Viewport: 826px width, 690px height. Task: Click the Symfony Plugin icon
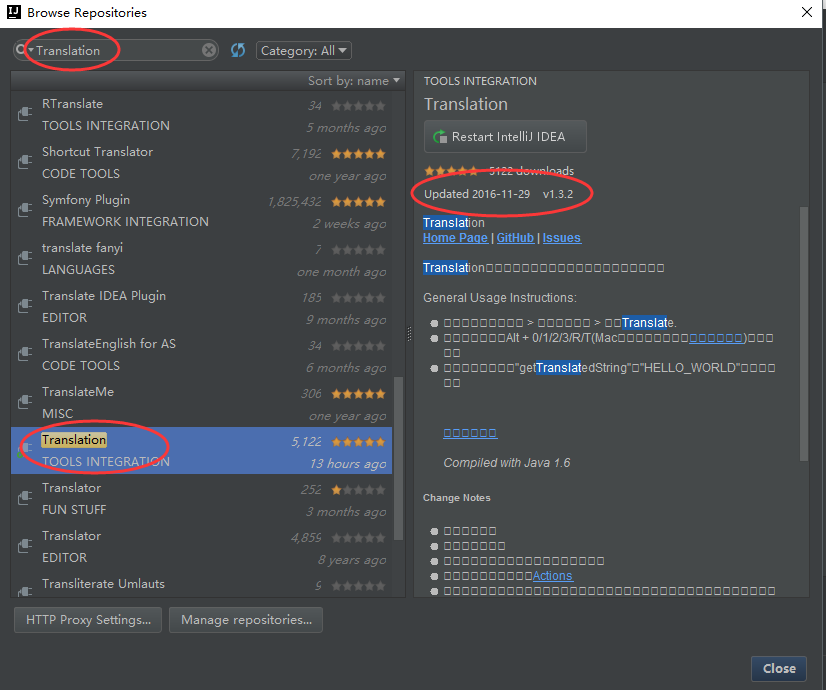point(25,210)
